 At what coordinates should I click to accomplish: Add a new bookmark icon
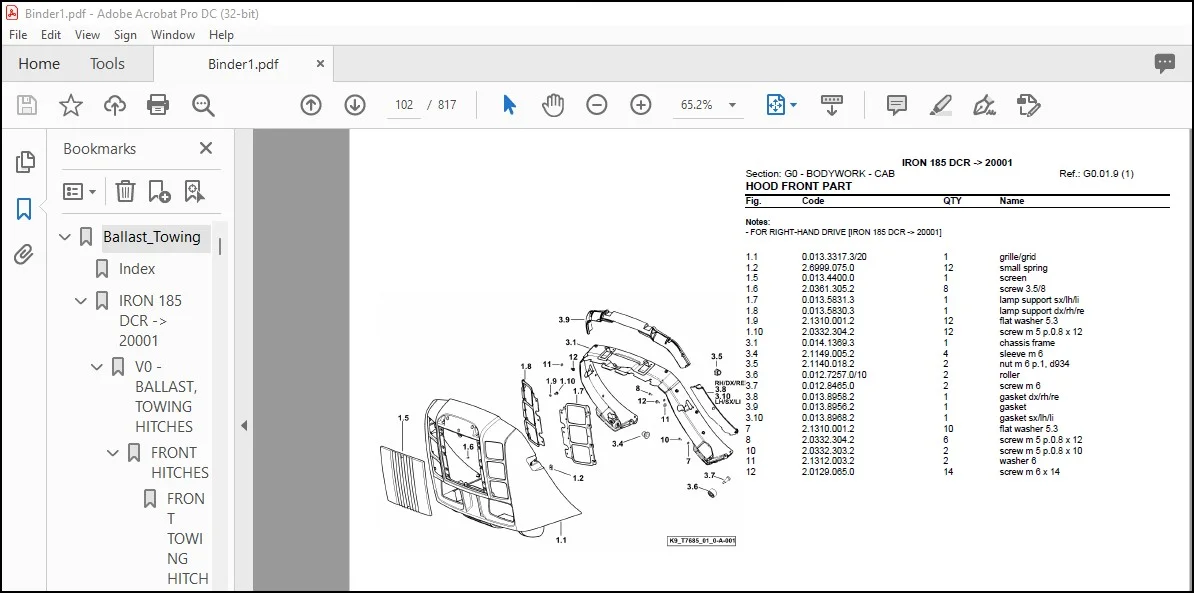click(159, 191)
